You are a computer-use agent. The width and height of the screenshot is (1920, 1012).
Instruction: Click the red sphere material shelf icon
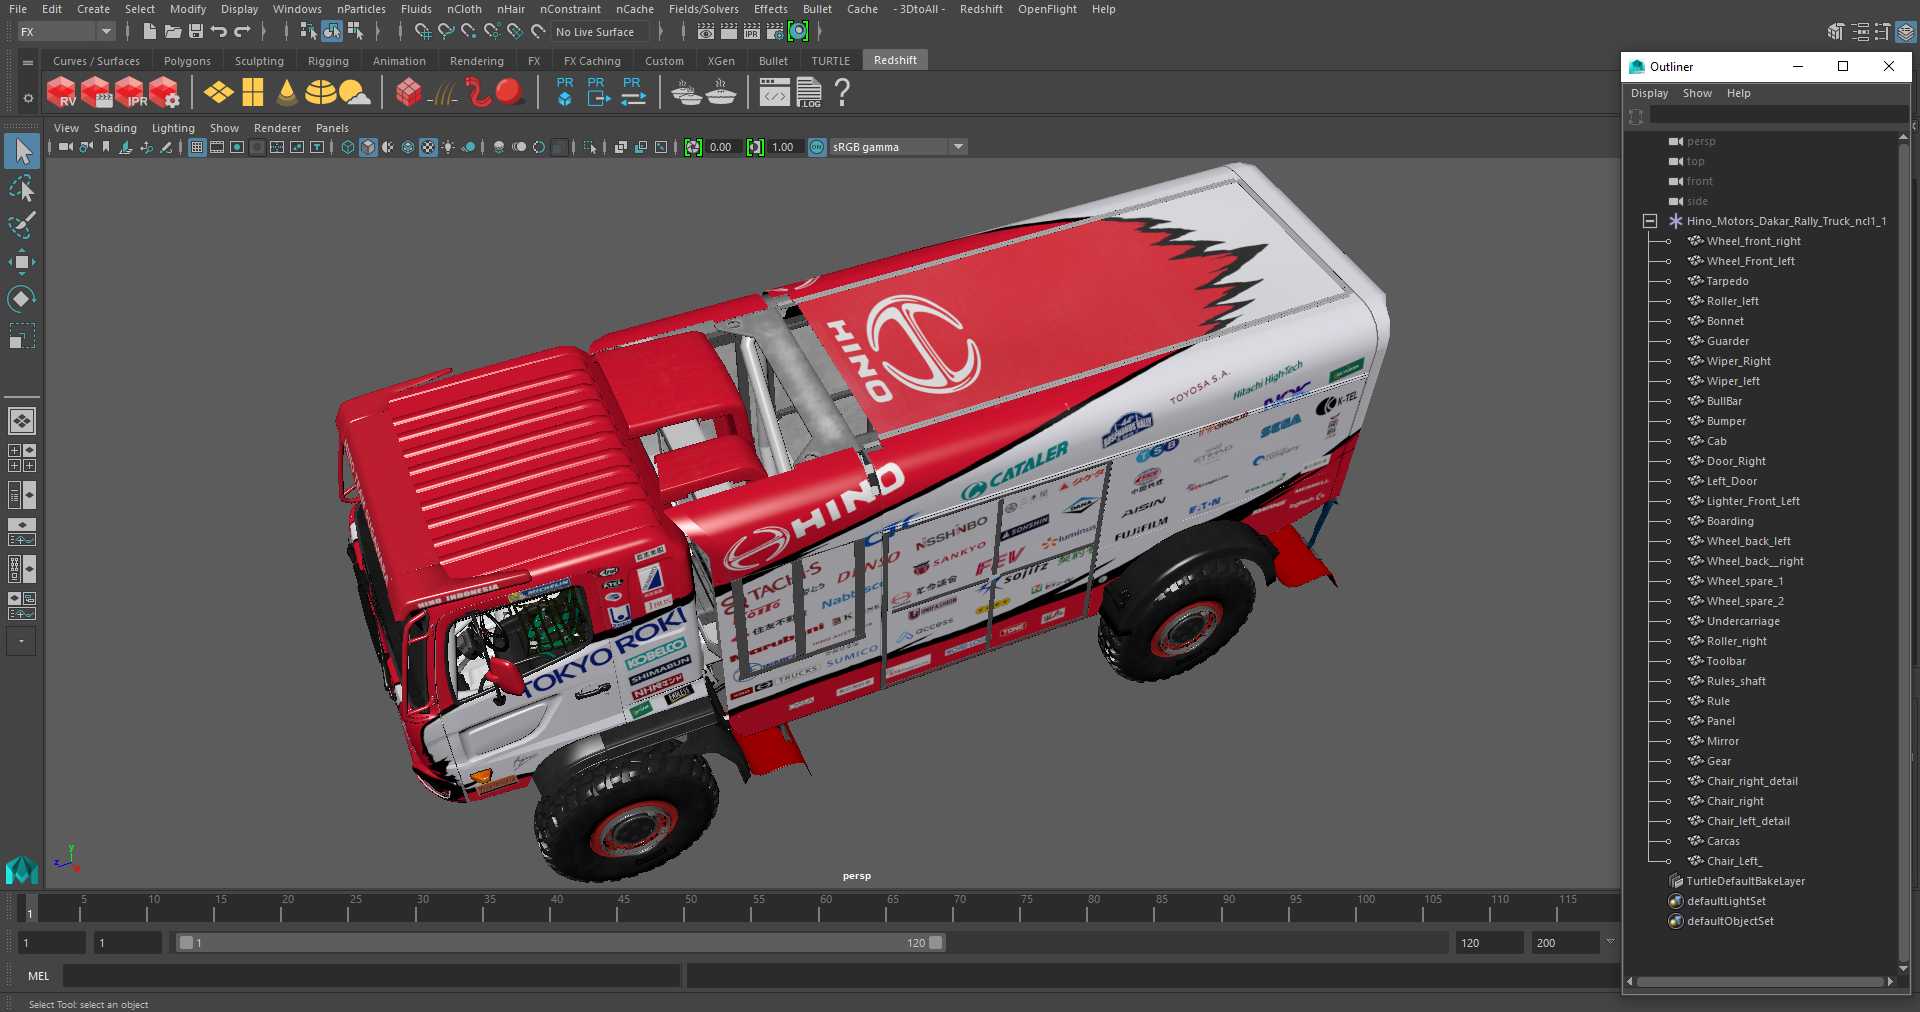click(x=510, y=92)
